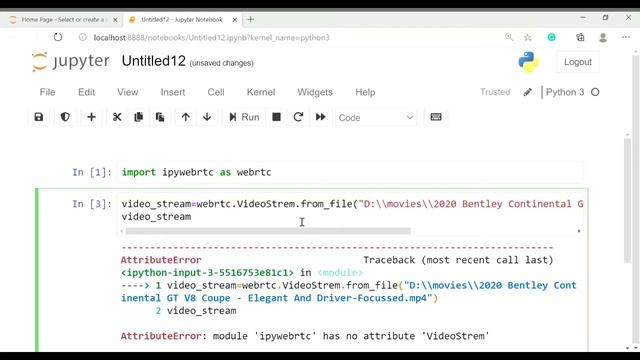Move selected cell up arrow
This screenshot has width=640, height=360.
click(x=186, y=117)
